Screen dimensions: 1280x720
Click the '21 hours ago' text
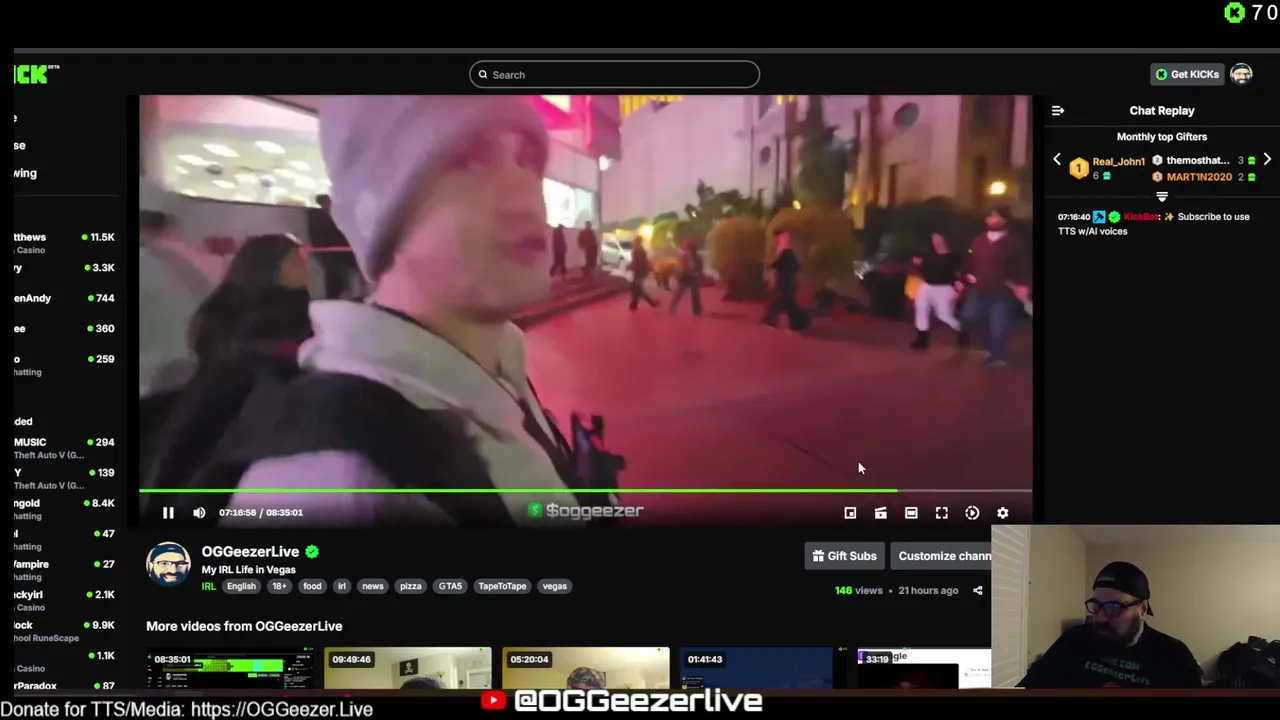(928, 591)
